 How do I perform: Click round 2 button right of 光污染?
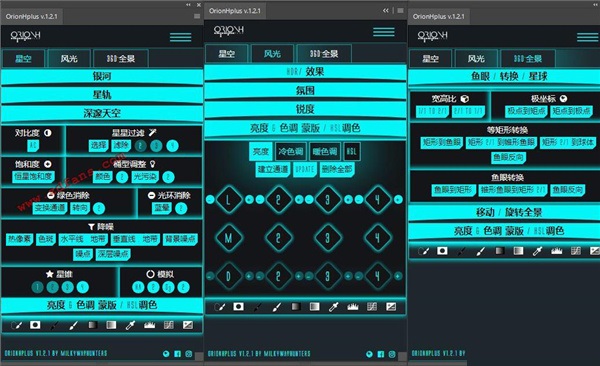pyautogui.click(x=168, y=176)
